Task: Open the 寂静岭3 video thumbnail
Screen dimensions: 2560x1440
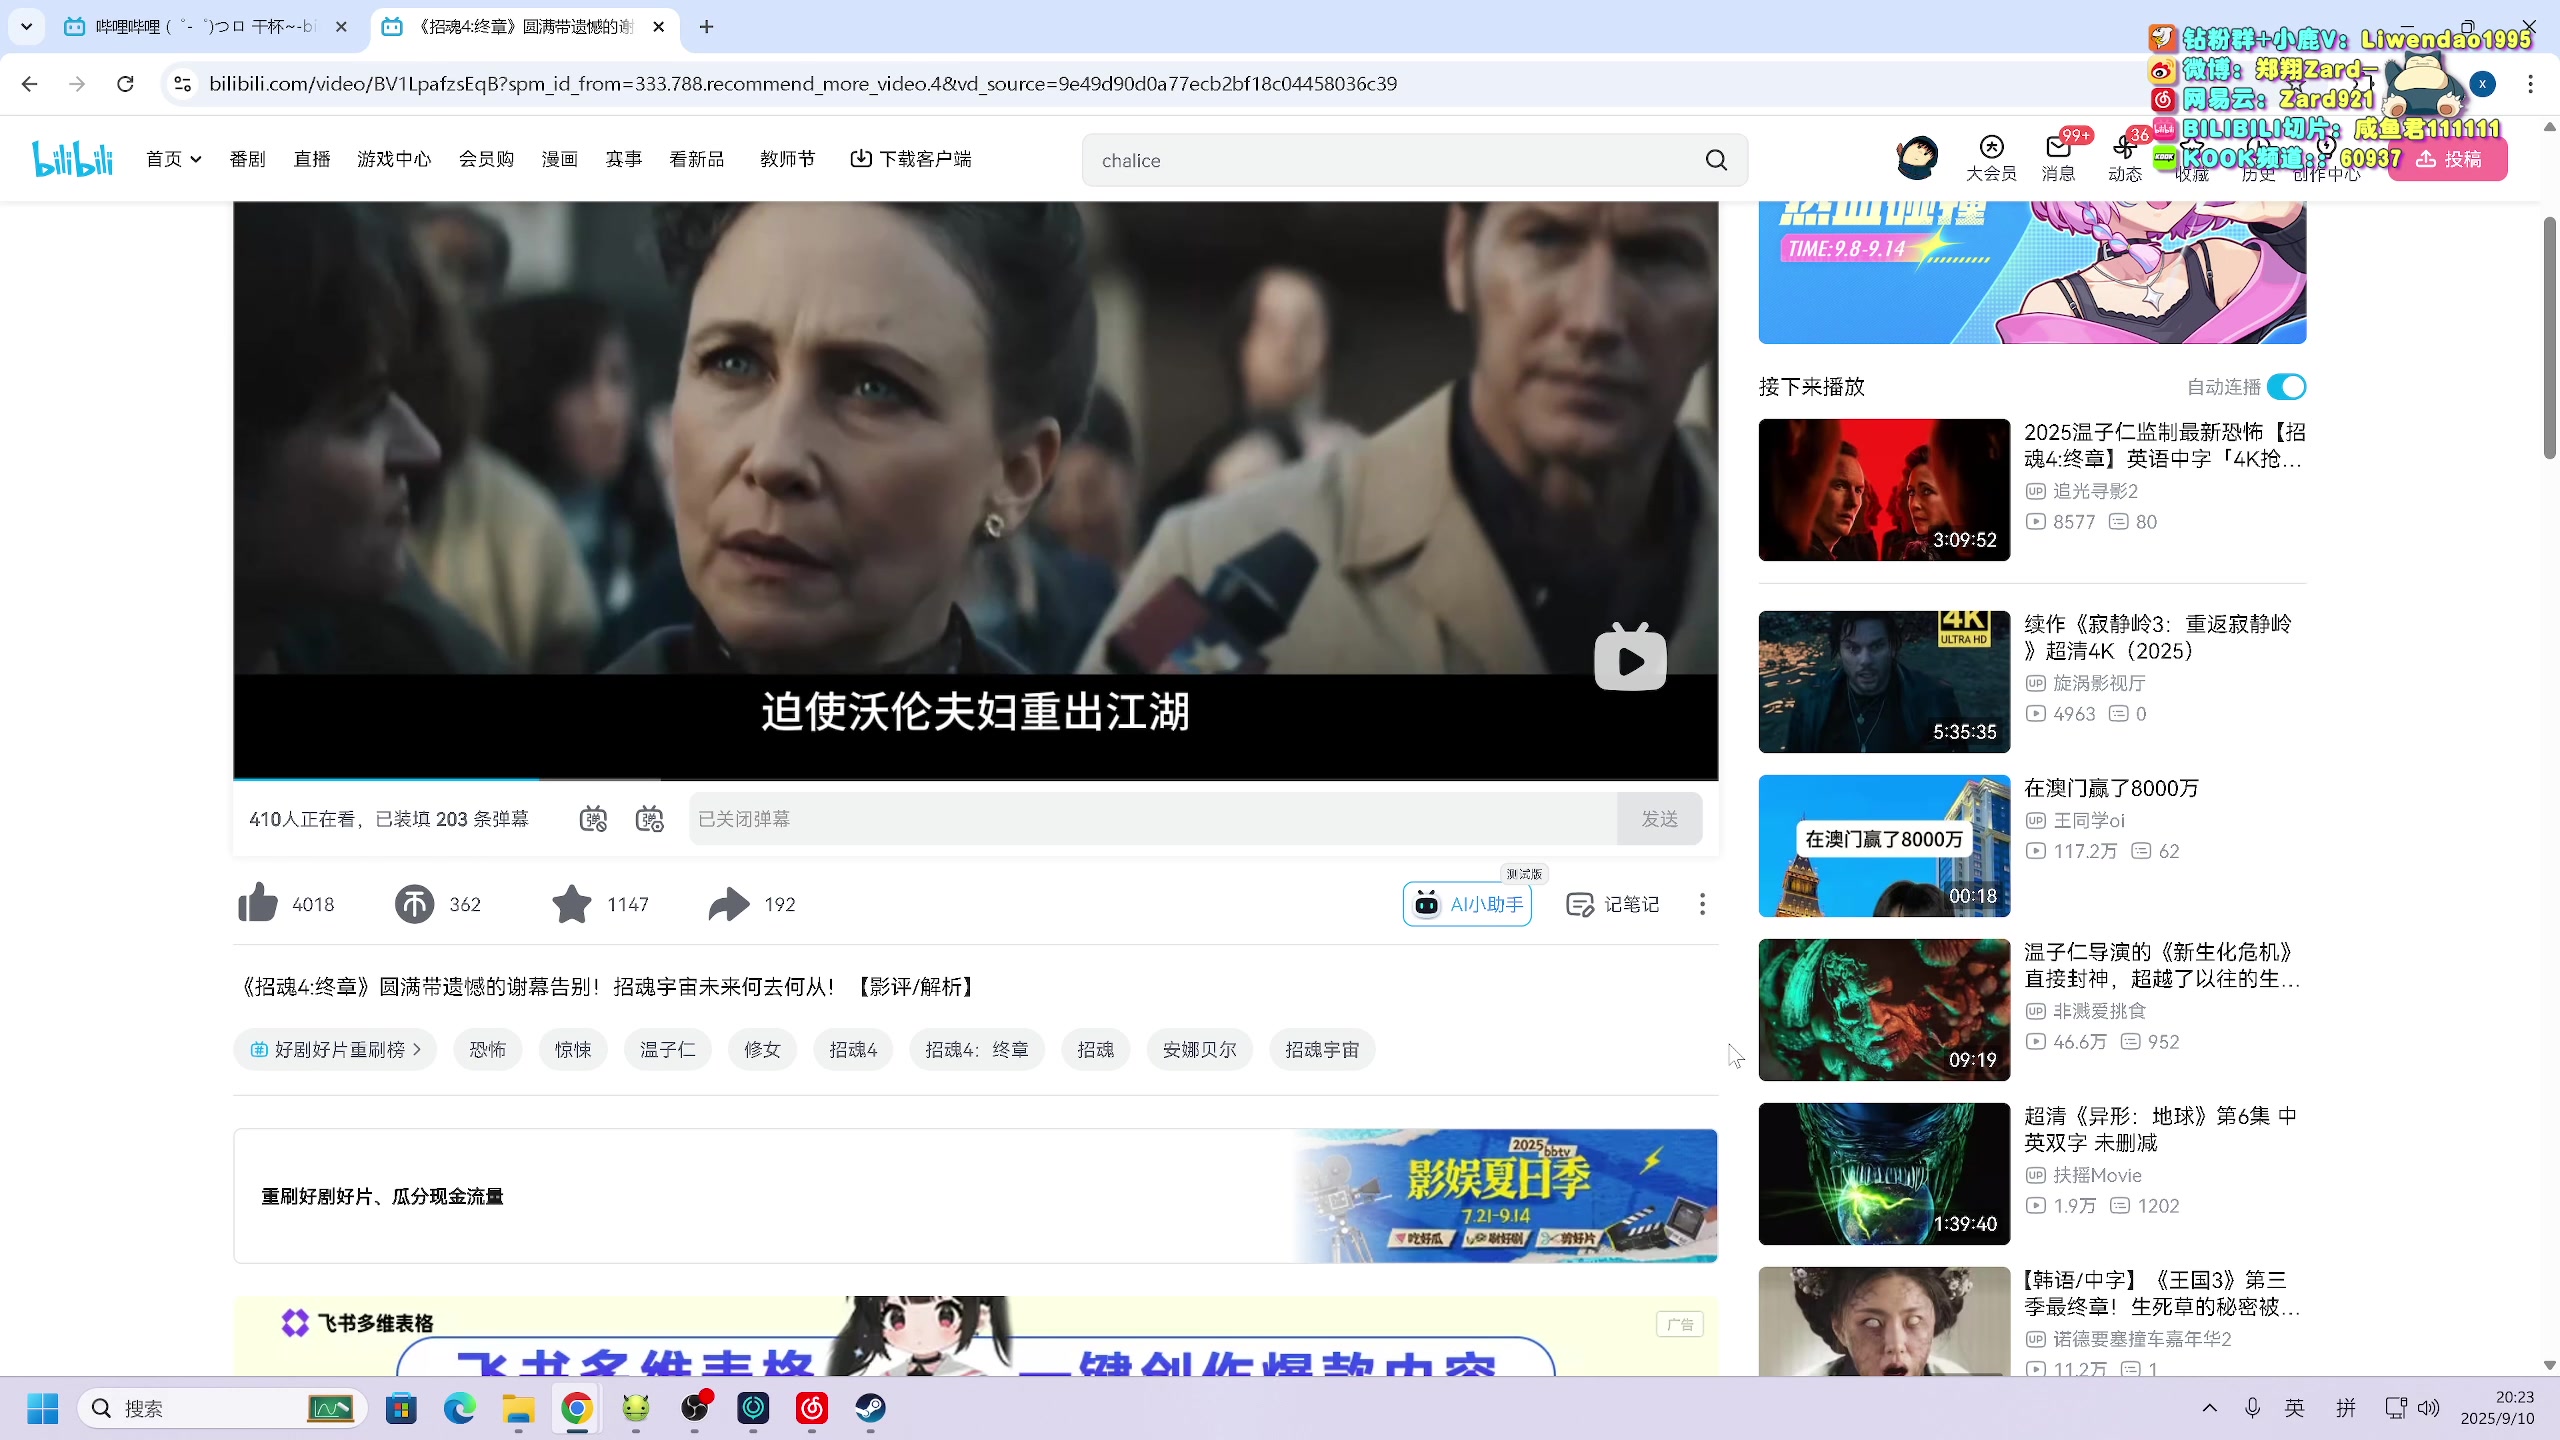Action: [x=1884, y=682]
